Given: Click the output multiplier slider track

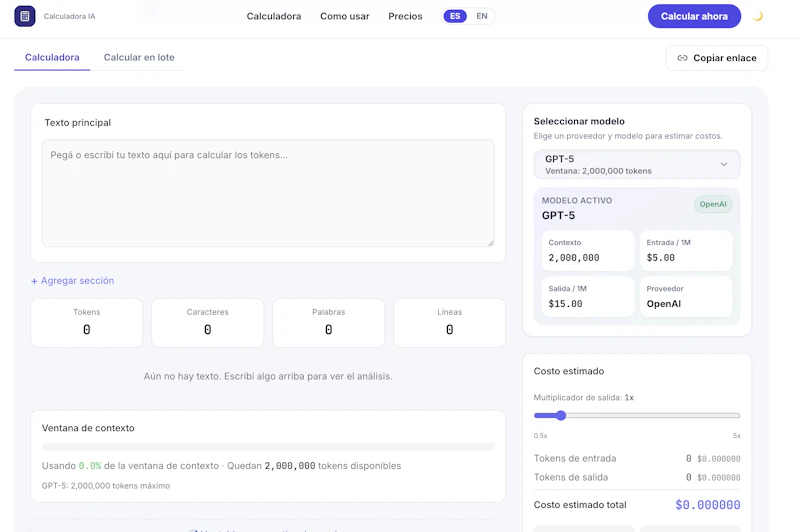Looking at the screenshot, I should coord(637,415).
